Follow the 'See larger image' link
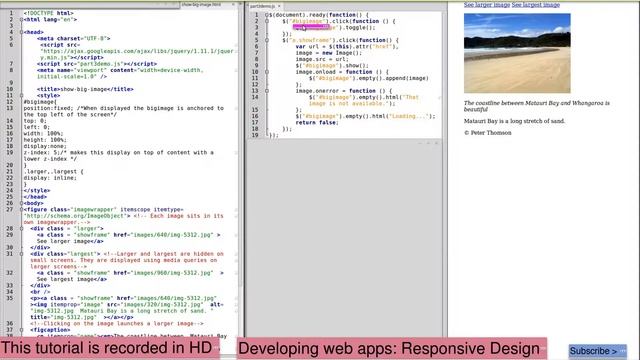The height and width of the screenshot is (360, 640). 487,4
